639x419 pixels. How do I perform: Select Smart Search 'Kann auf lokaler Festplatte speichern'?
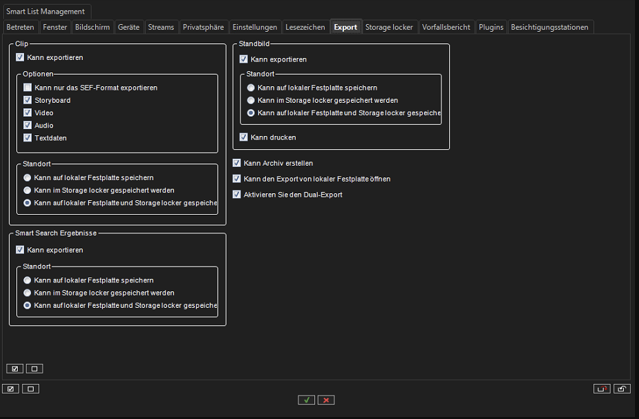[27, 280]
